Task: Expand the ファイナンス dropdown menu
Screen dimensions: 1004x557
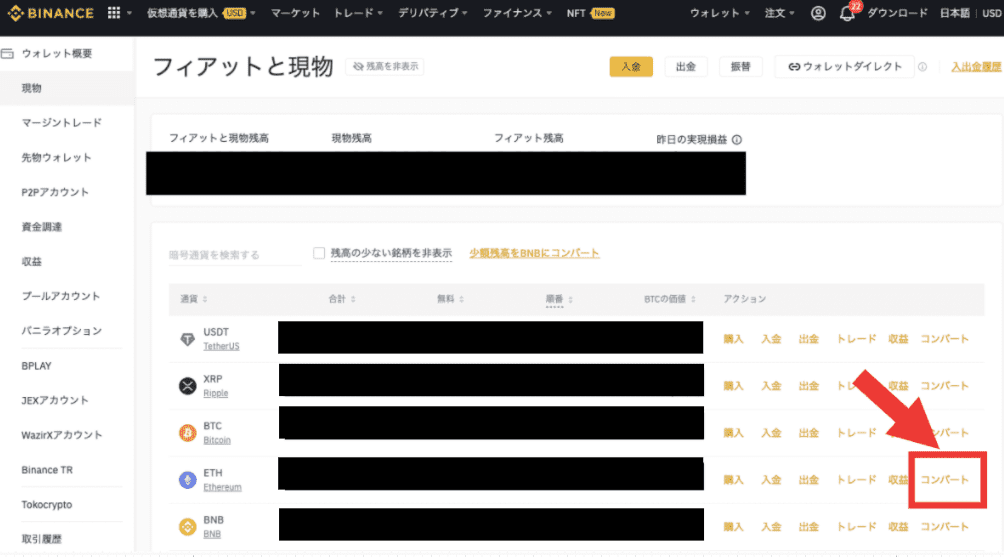Action: coord(517,13)
